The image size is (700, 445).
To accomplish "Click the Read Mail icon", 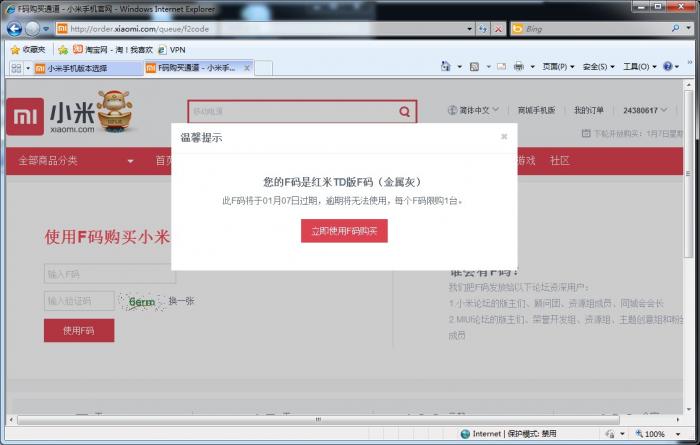I will coord(502,67).
